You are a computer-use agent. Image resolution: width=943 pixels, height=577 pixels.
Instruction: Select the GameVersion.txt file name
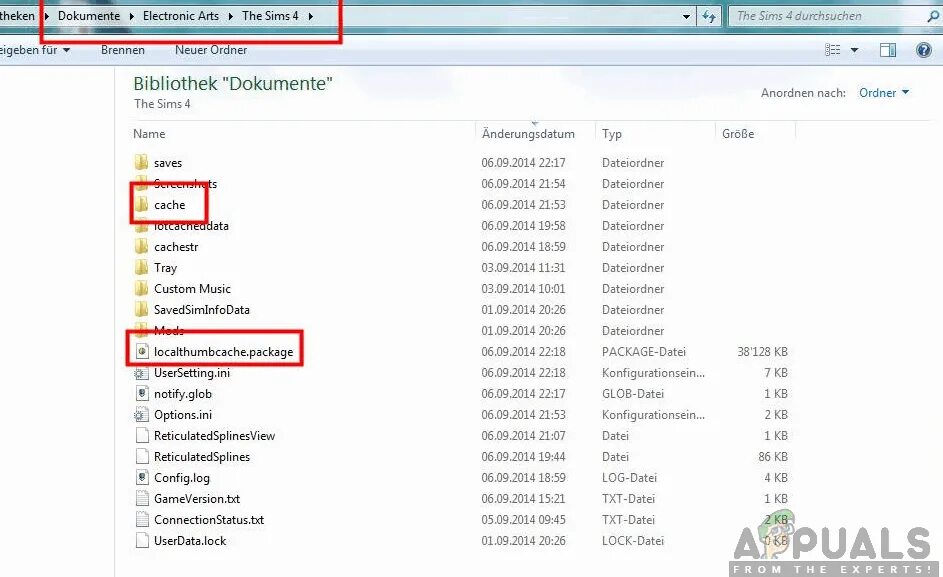pyautogui.click(x=197, y=499)
